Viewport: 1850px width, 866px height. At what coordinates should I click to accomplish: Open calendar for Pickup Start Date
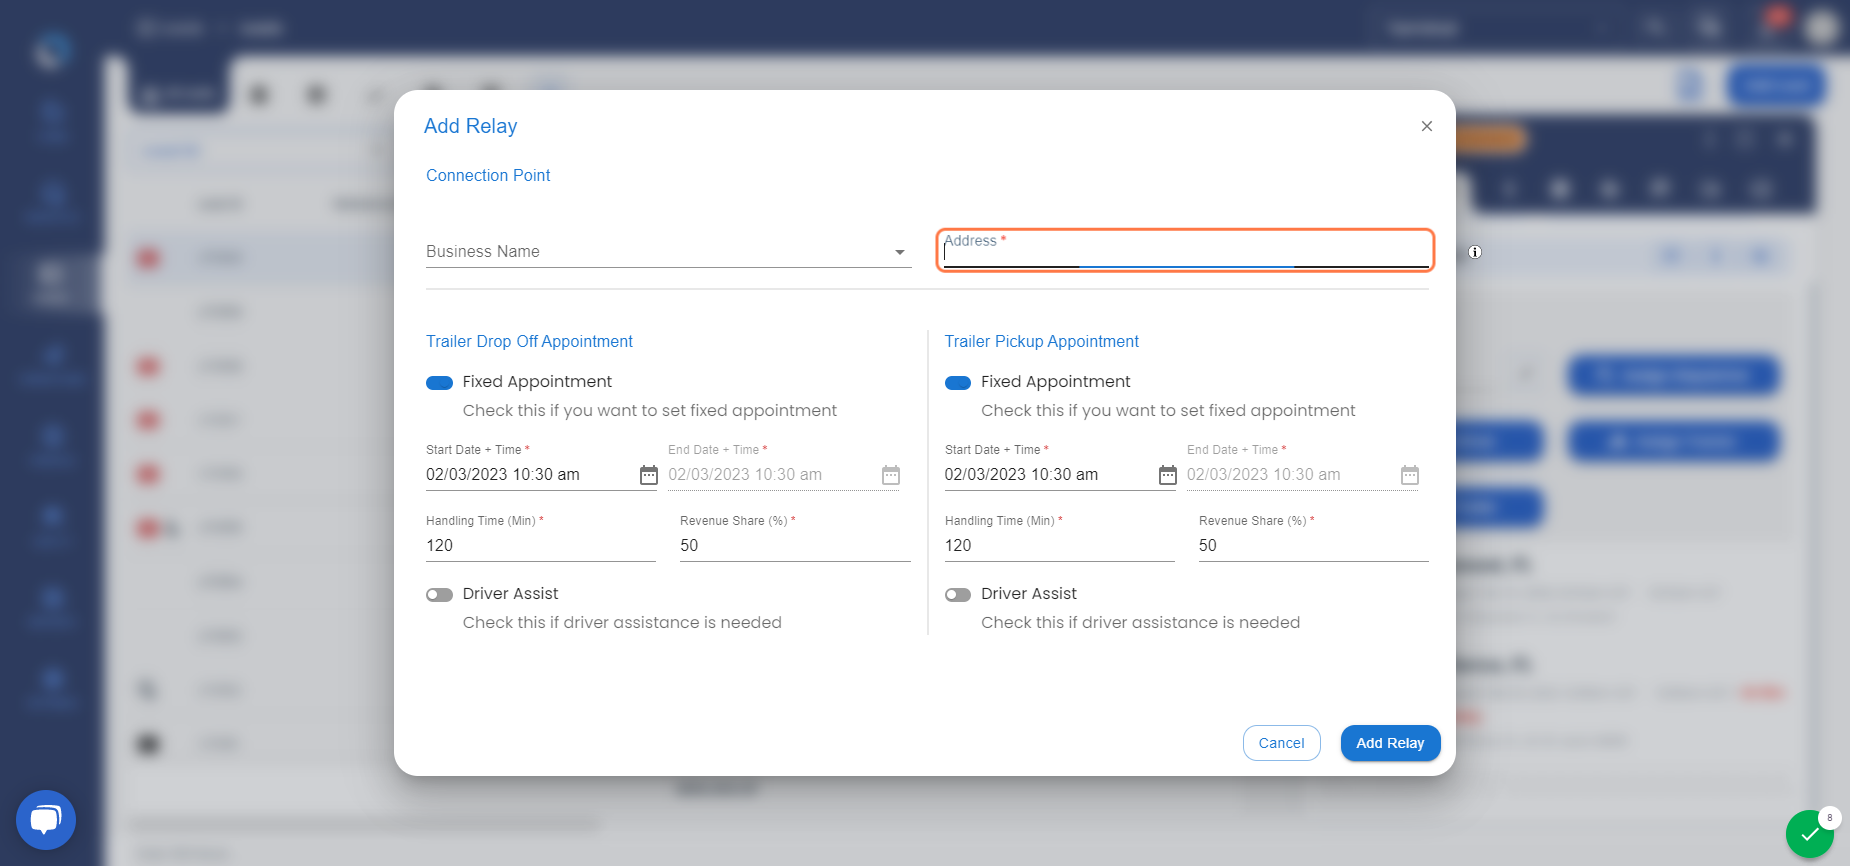1168,475
